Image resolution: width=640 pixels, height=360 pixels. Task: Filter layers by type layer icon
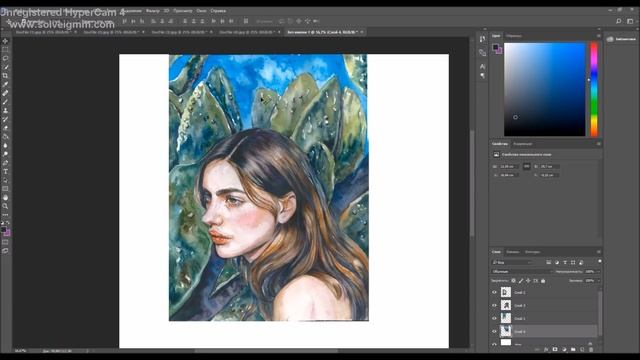tap(565, 262)
